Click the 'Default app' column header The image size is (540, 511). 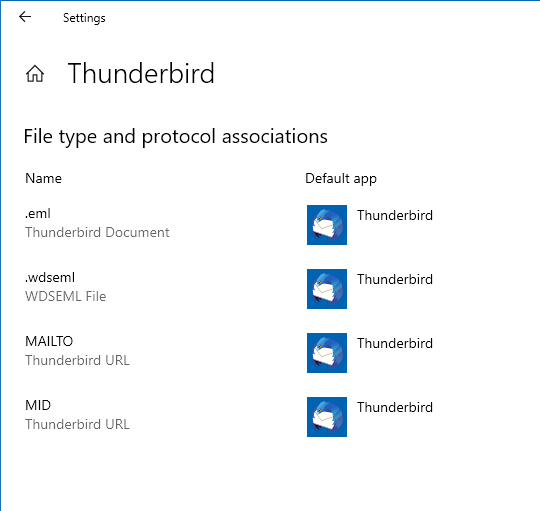click(x=341, y=179)
